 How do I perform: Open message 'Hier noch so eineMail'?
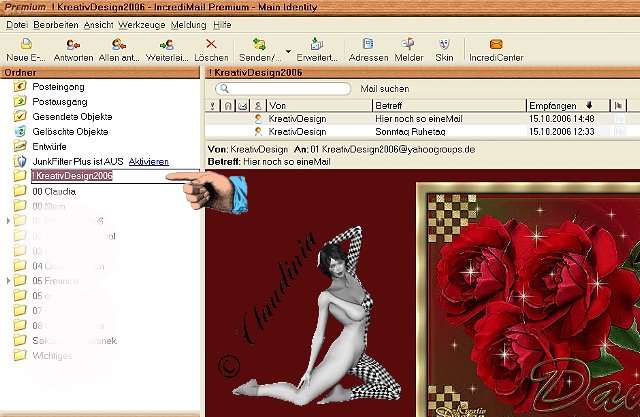click(418, 119)
